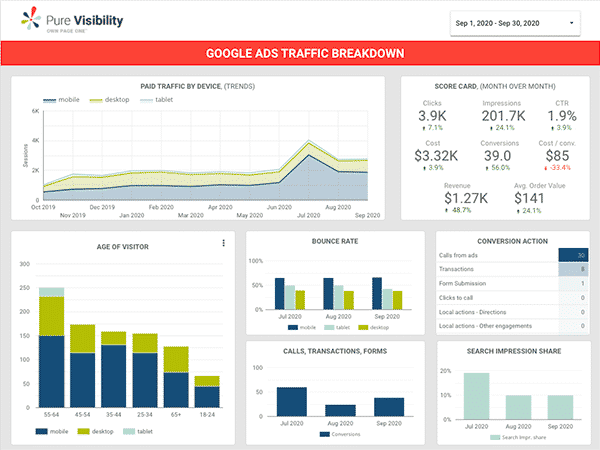The width and height of the screenshot is (600, 450).
Task: Click the tablet legend in Paid Traffic chart
Action: click(157, 100)
